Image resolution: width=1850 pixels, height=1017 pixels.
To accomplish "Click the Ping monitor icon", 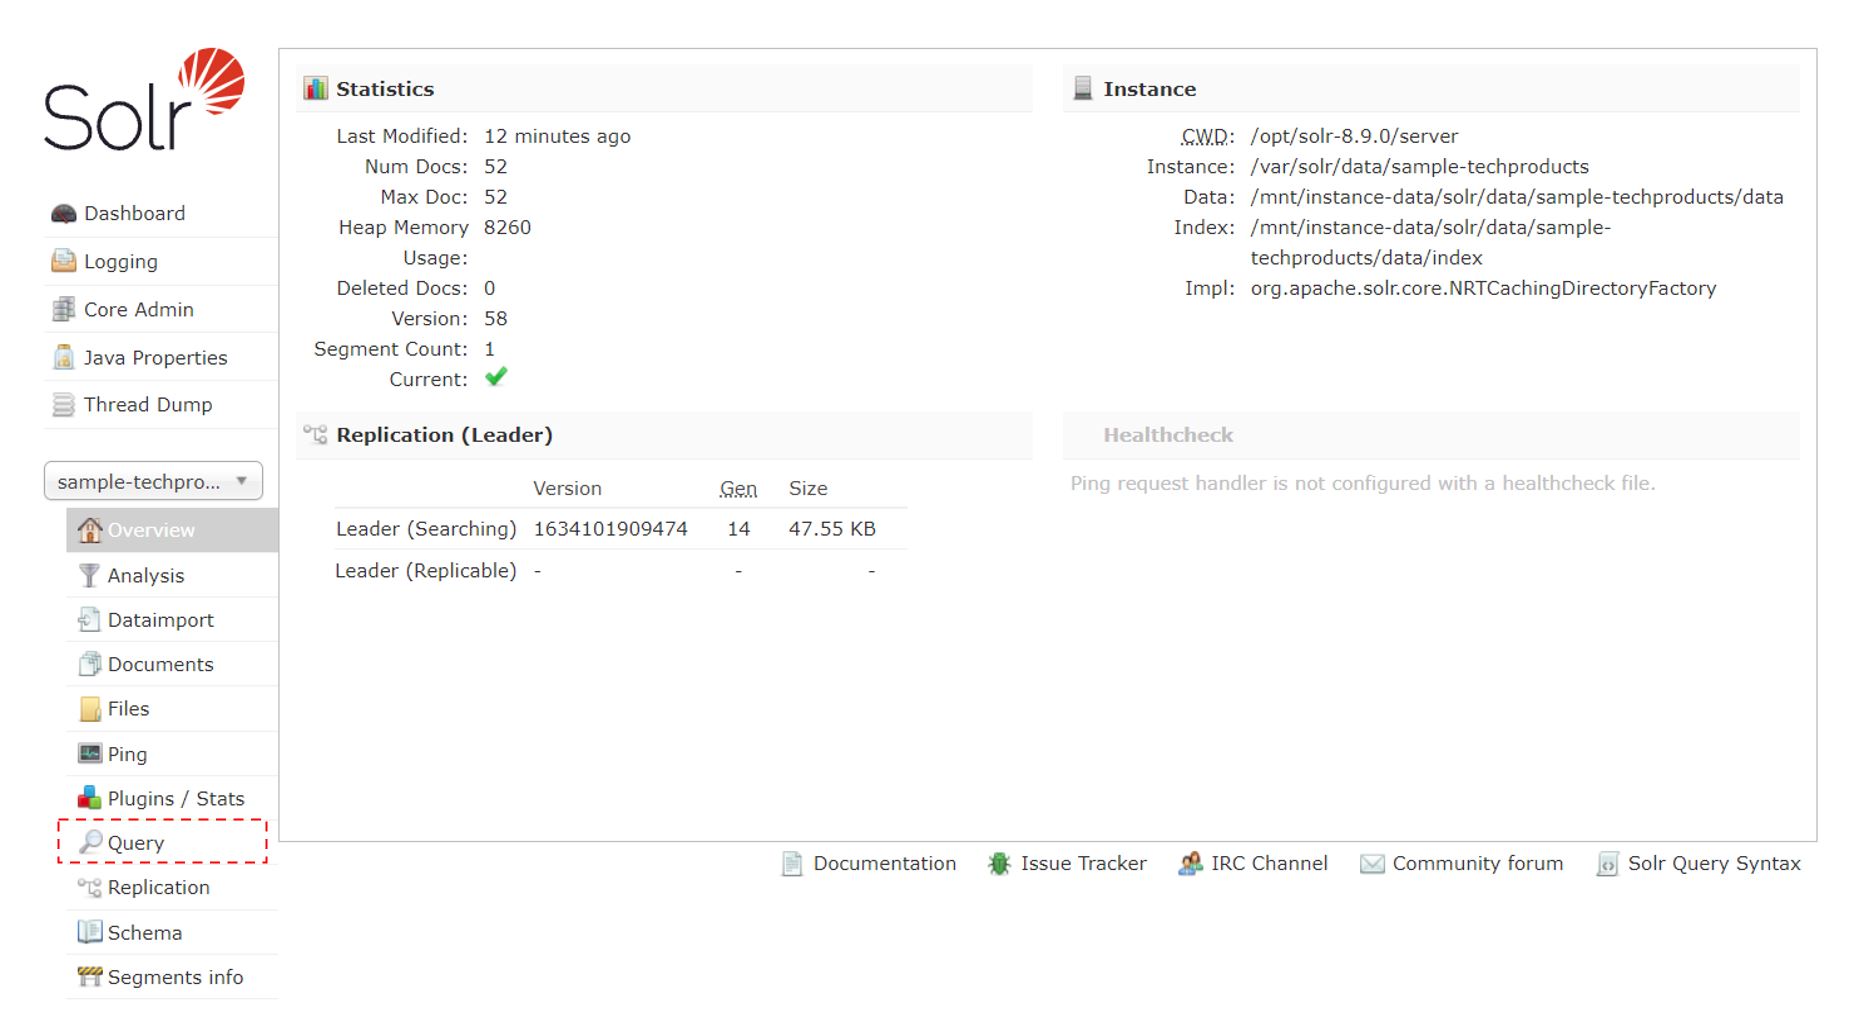I will click(x=90, y=753).
